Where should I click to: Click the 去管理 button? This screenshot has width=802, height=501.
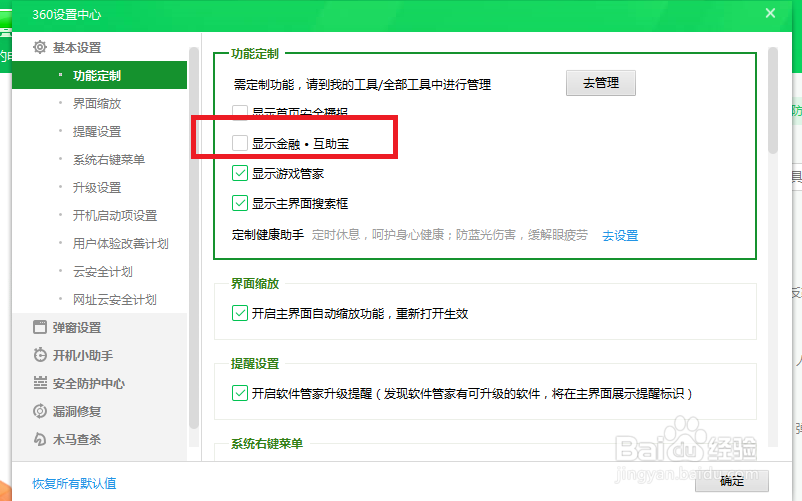[600, 83]
